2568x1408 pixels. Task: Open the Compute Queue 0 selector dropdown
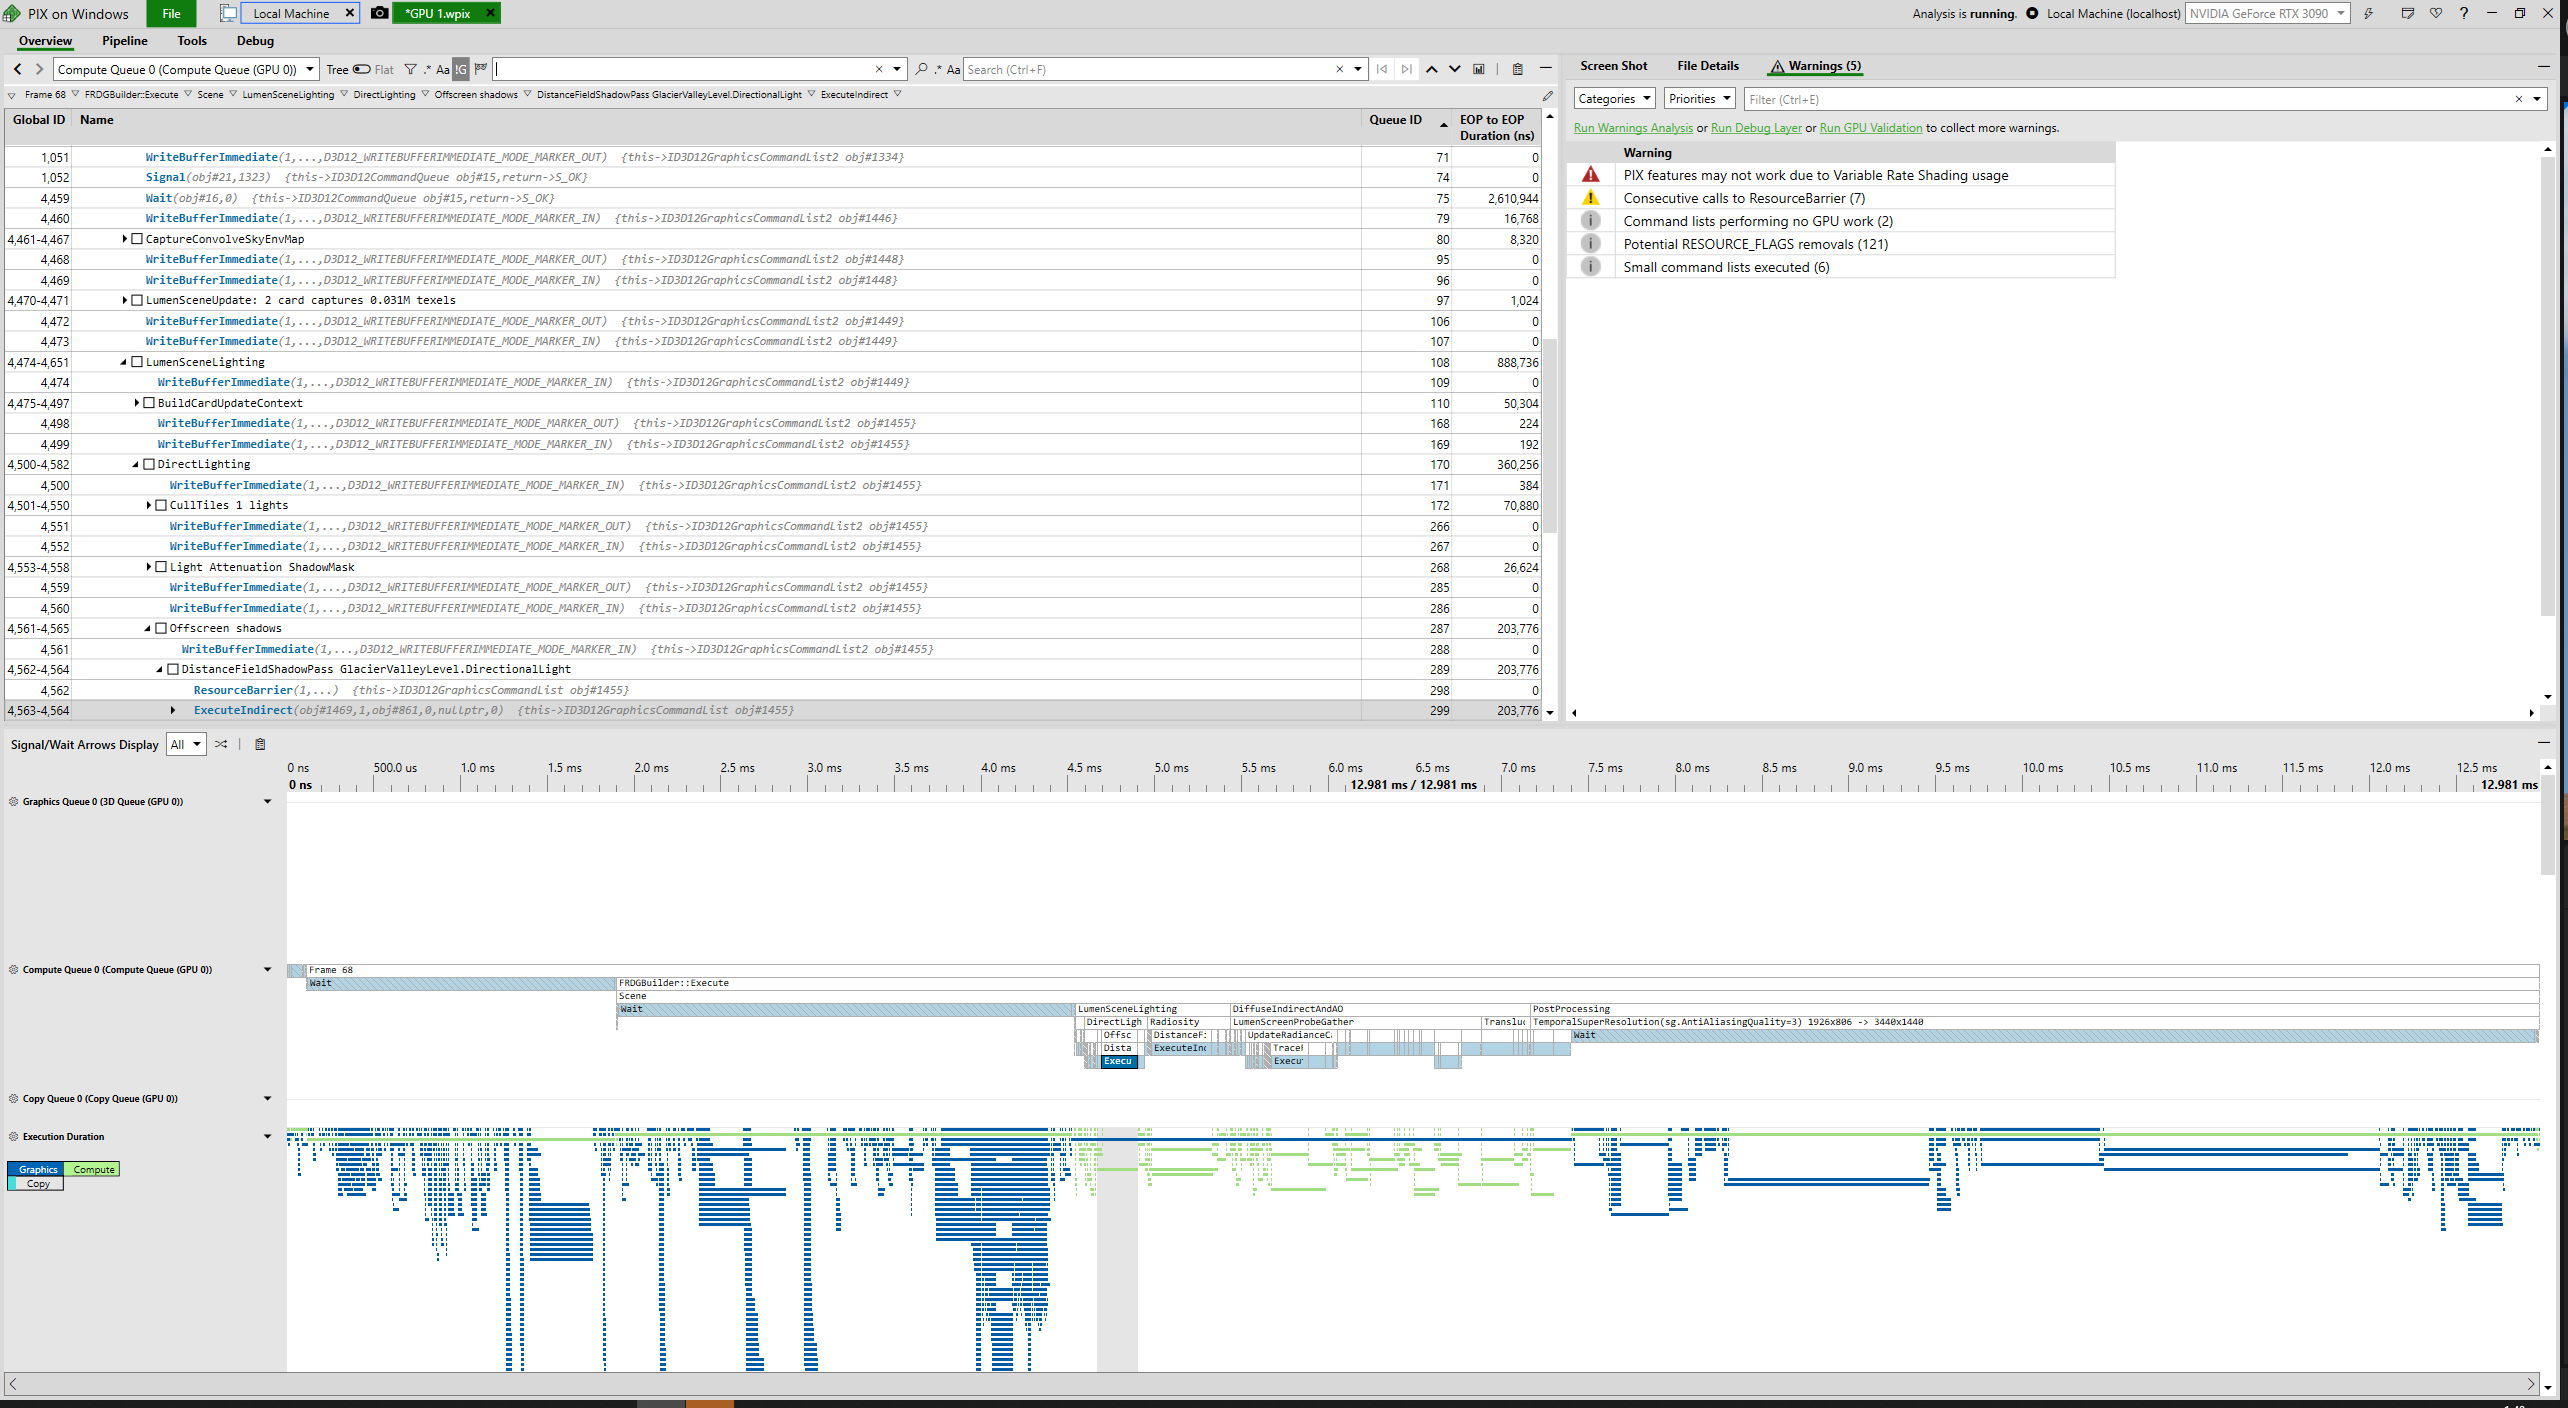[x=186, y=69]
